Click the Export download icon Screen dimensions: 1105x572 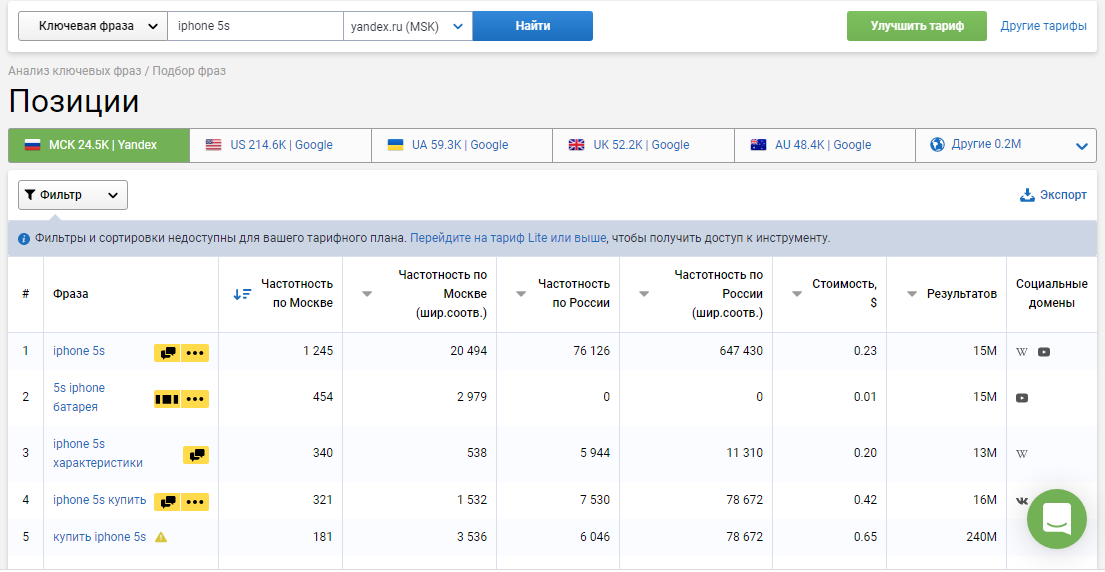[1027, 195]
